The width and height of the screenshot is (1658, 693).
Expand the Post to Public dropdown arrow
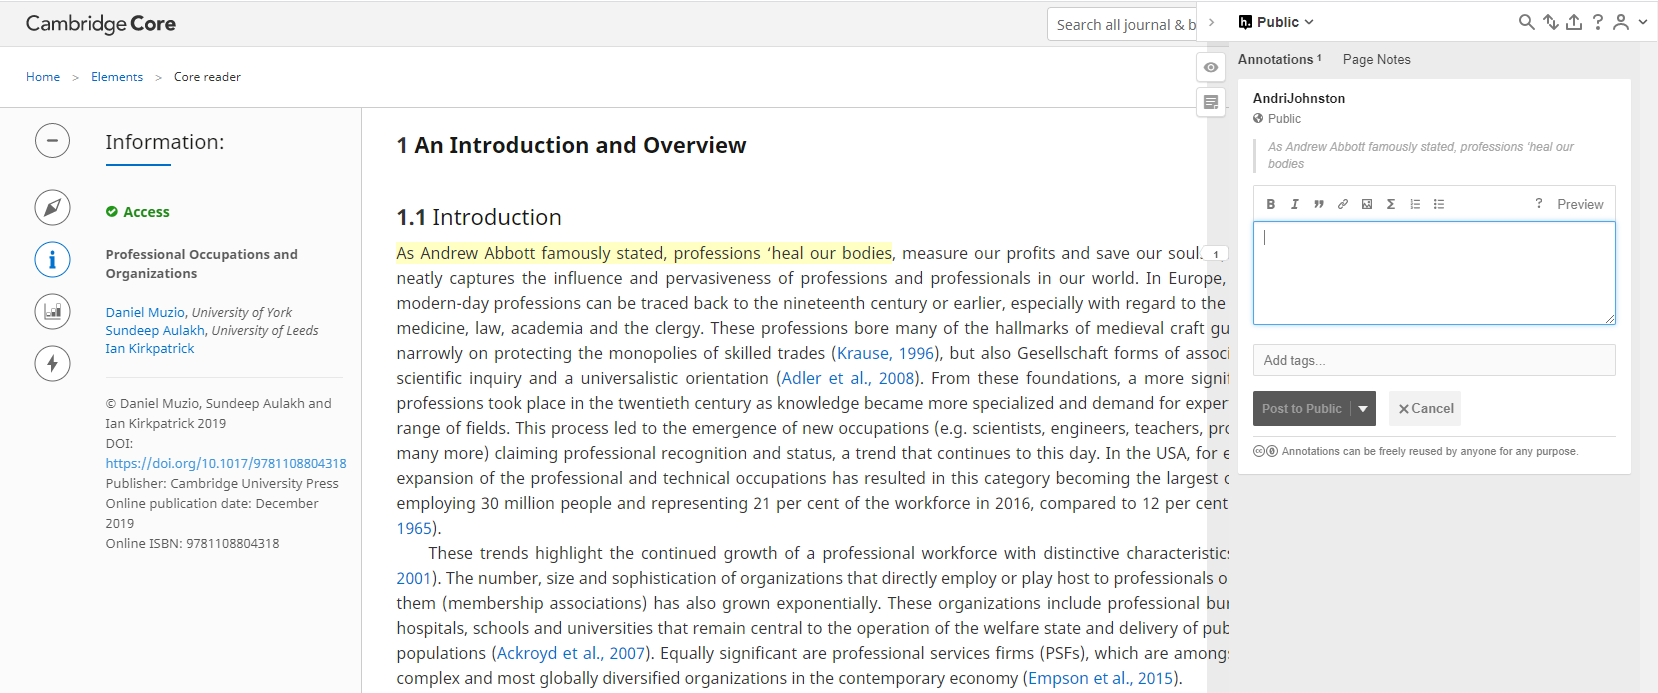pyautogui.click(x=1363, y=409)
